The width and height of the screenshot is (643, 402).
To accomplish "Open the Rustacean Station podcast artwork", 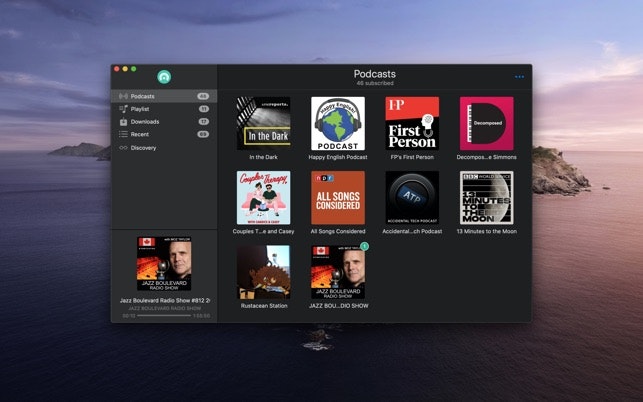I will pos(264,272).
